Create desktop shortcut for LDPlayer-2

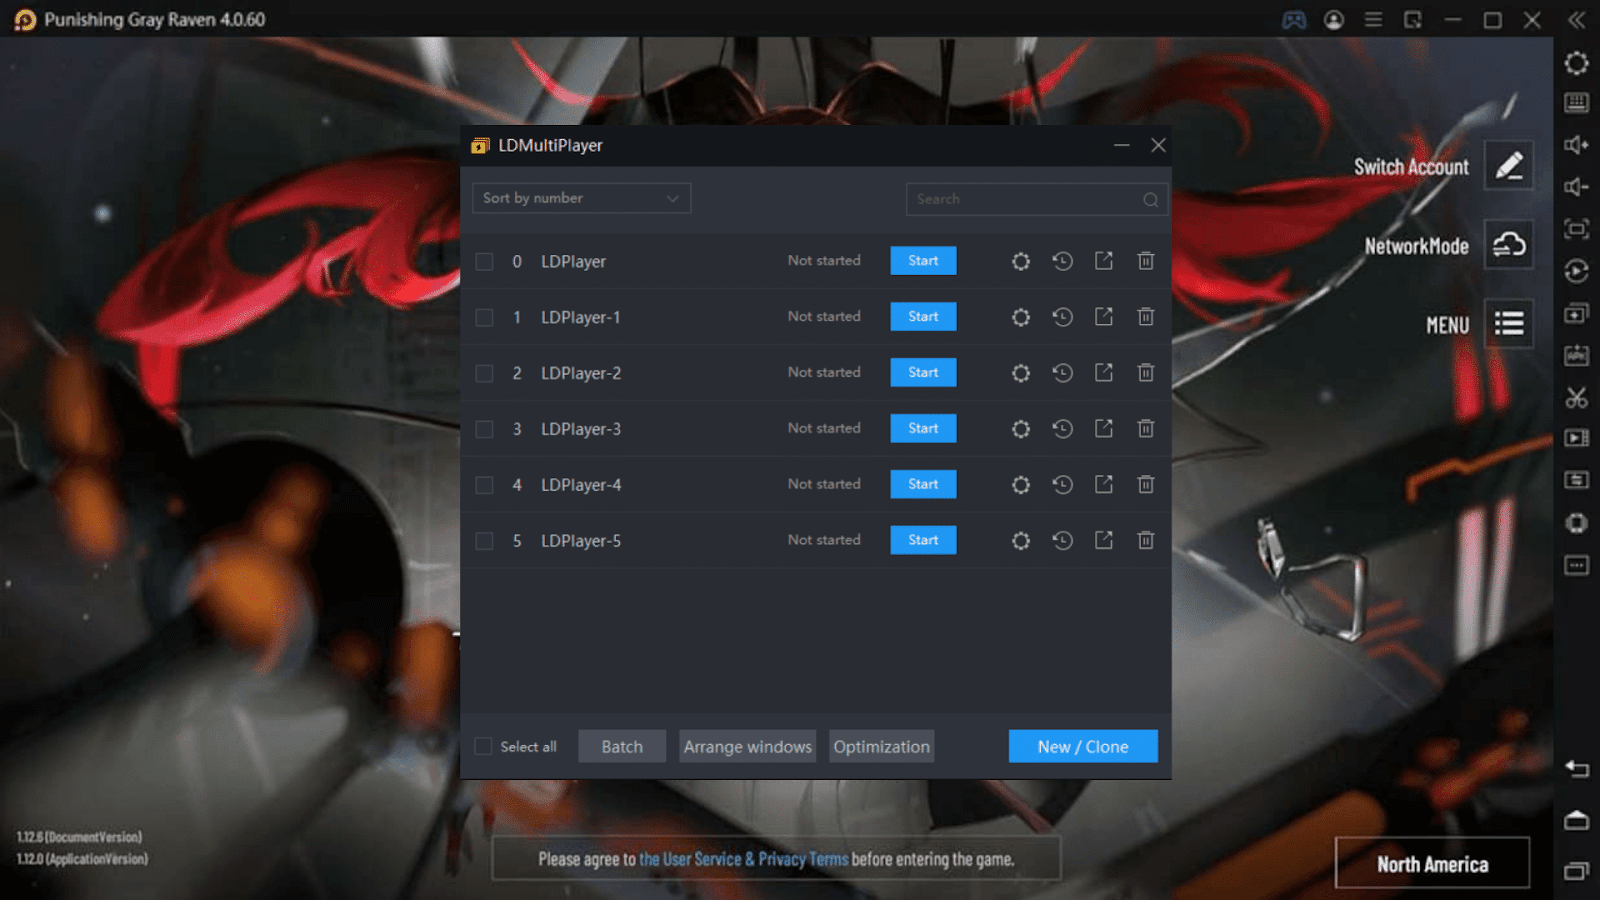coord(1104,373)
